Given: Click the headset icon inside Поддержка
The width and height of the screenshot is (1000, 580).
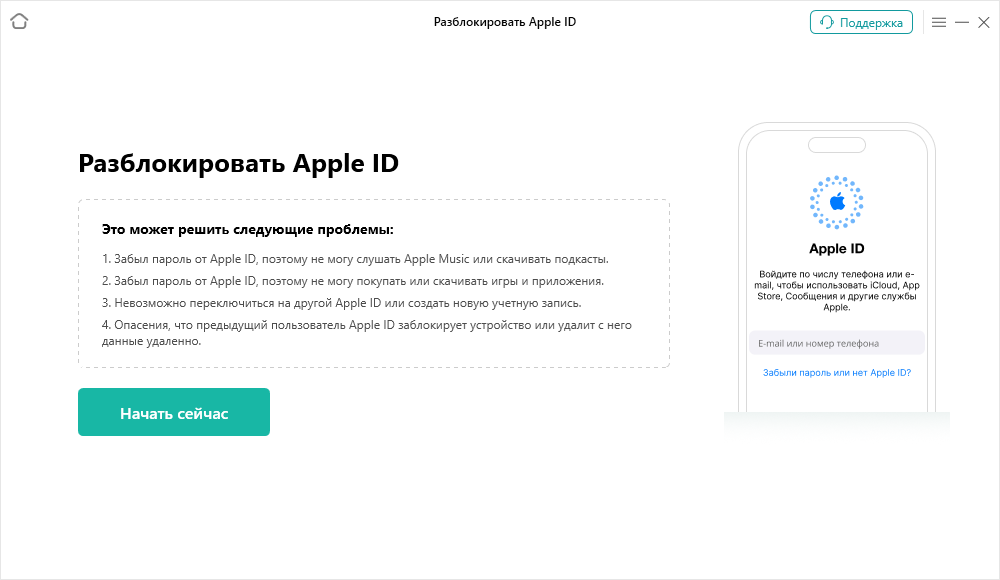Looking at the screenshot, I should point(827,22).
